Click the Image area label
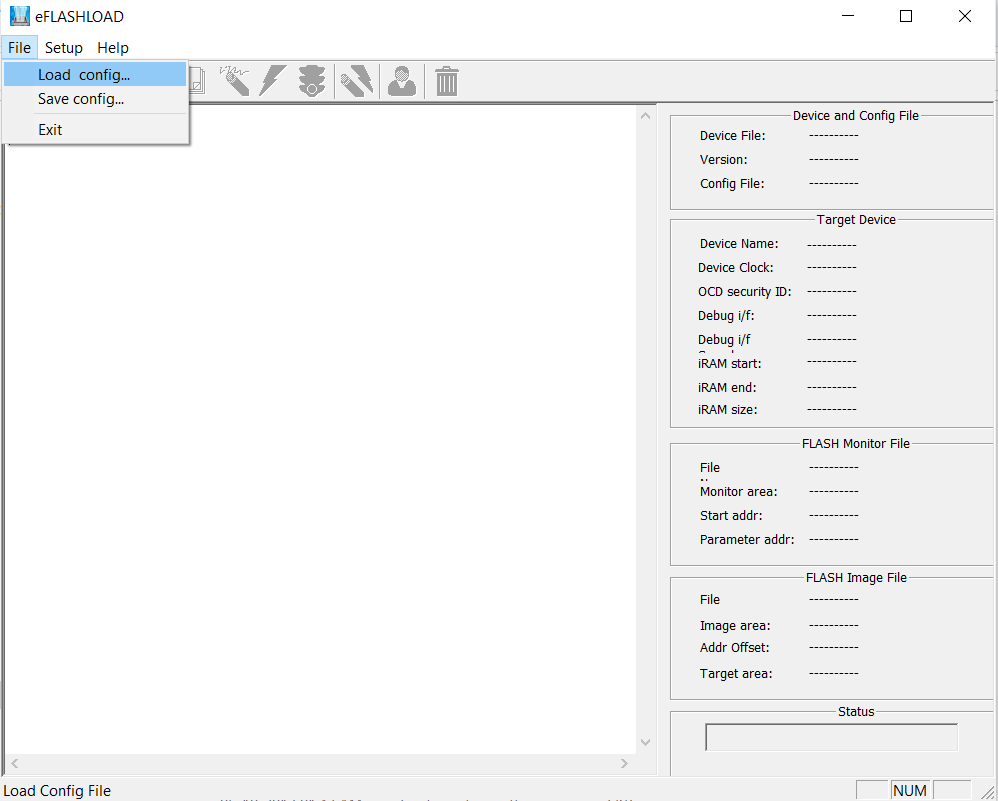Viewport: 998px width, 801px height. click(x=735, y=626)
